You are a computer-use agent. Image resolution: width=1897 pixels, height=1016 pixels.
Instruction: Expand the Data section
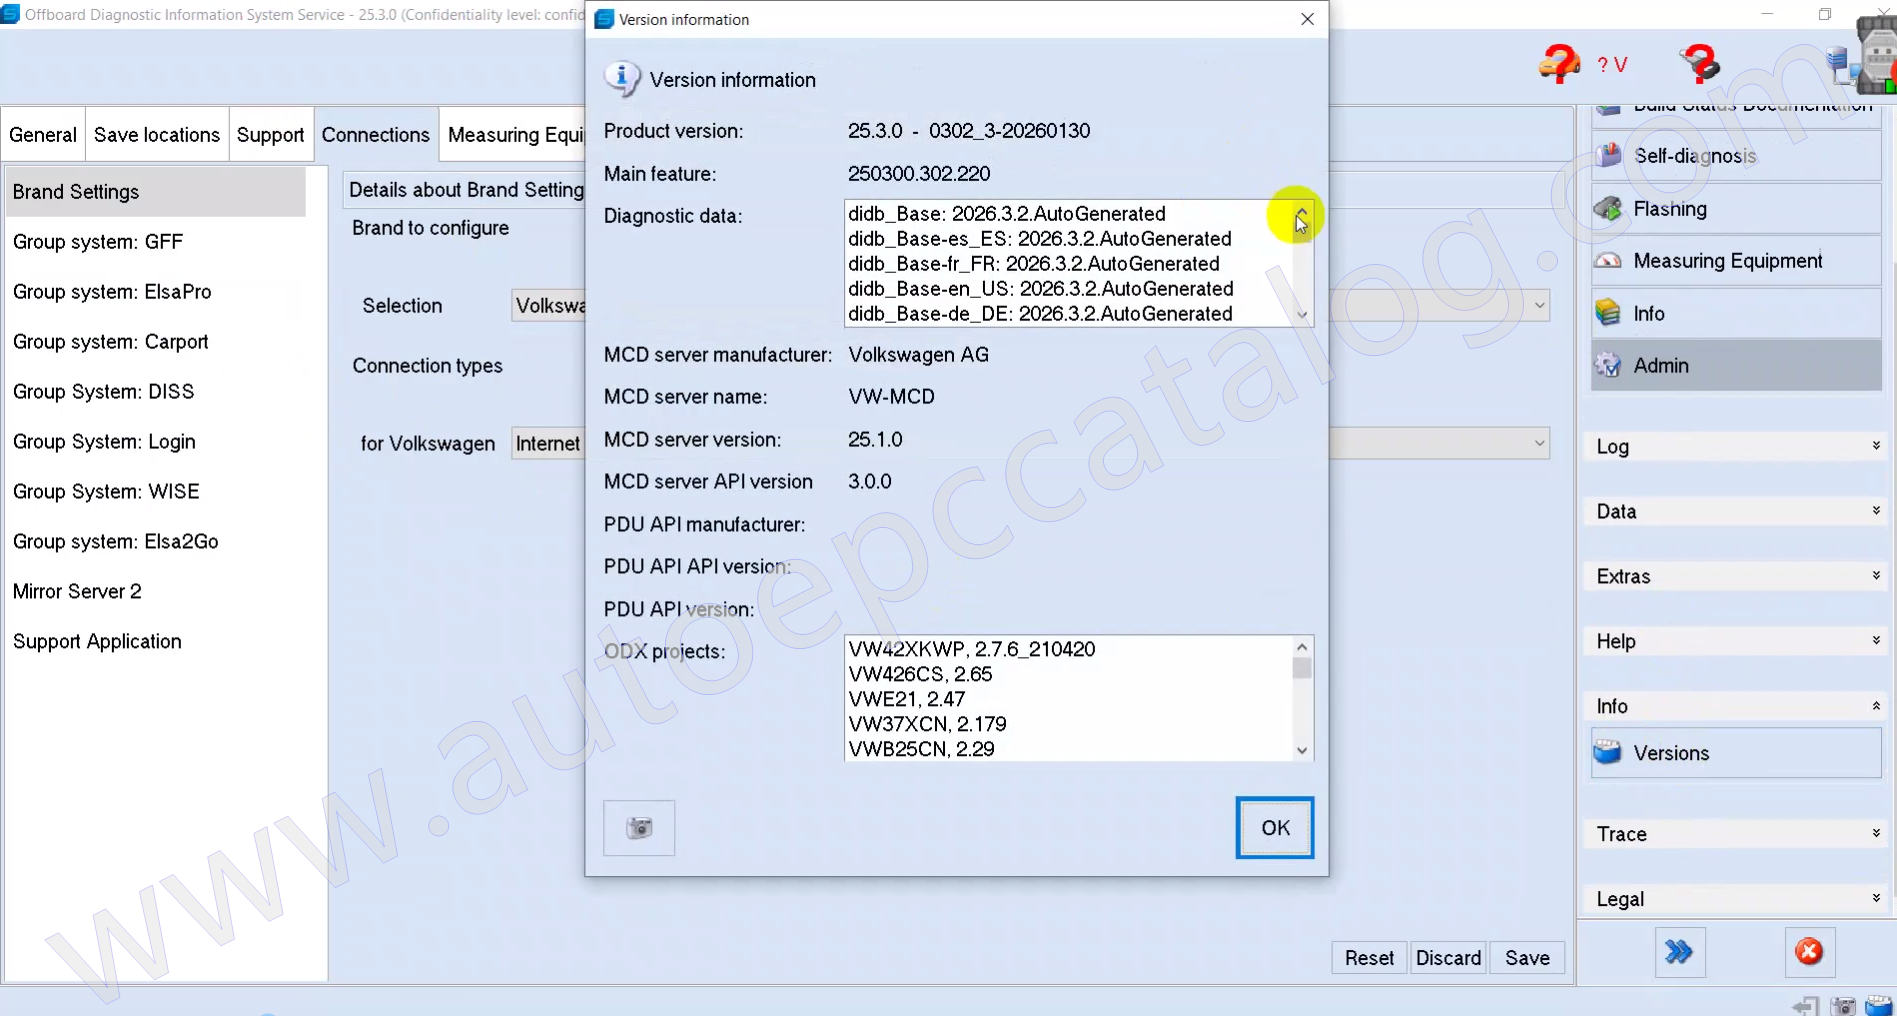point(1735,512)
